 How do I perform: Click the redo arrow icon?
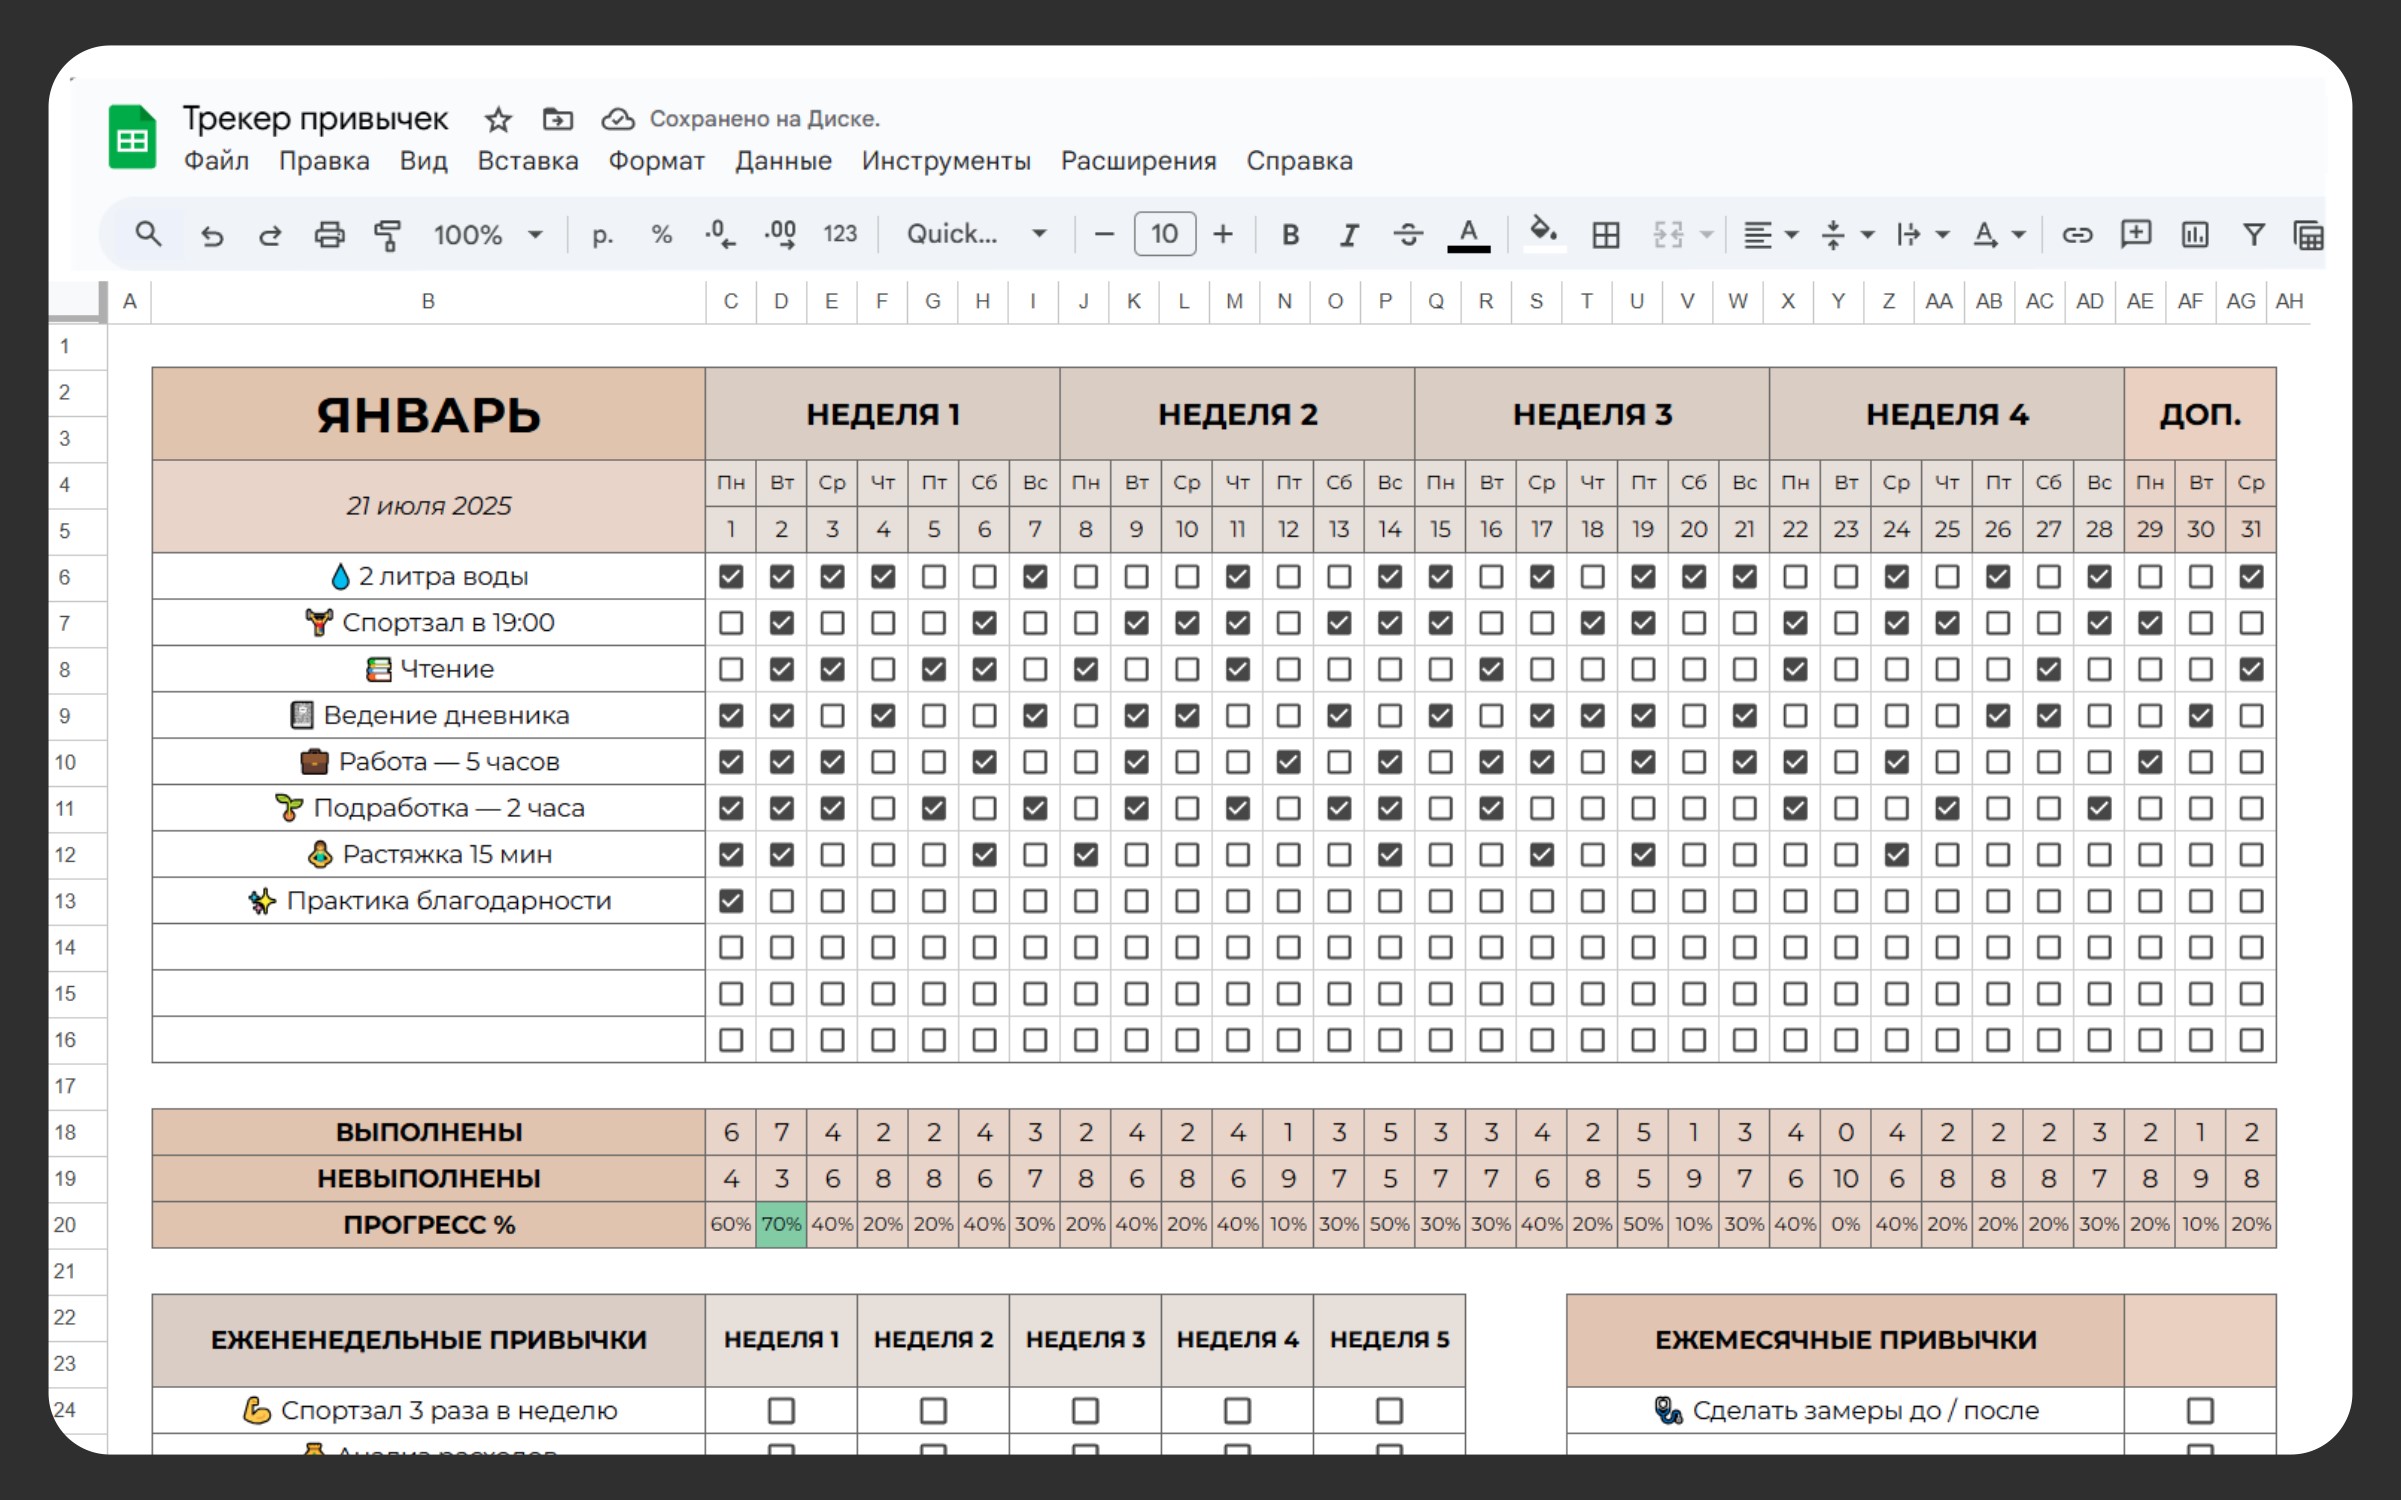pos(270,235)
